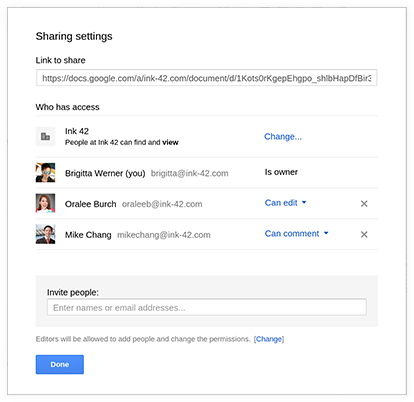
Task: Click the Ink 42 access description row
Action: click(x=207, y=137)
